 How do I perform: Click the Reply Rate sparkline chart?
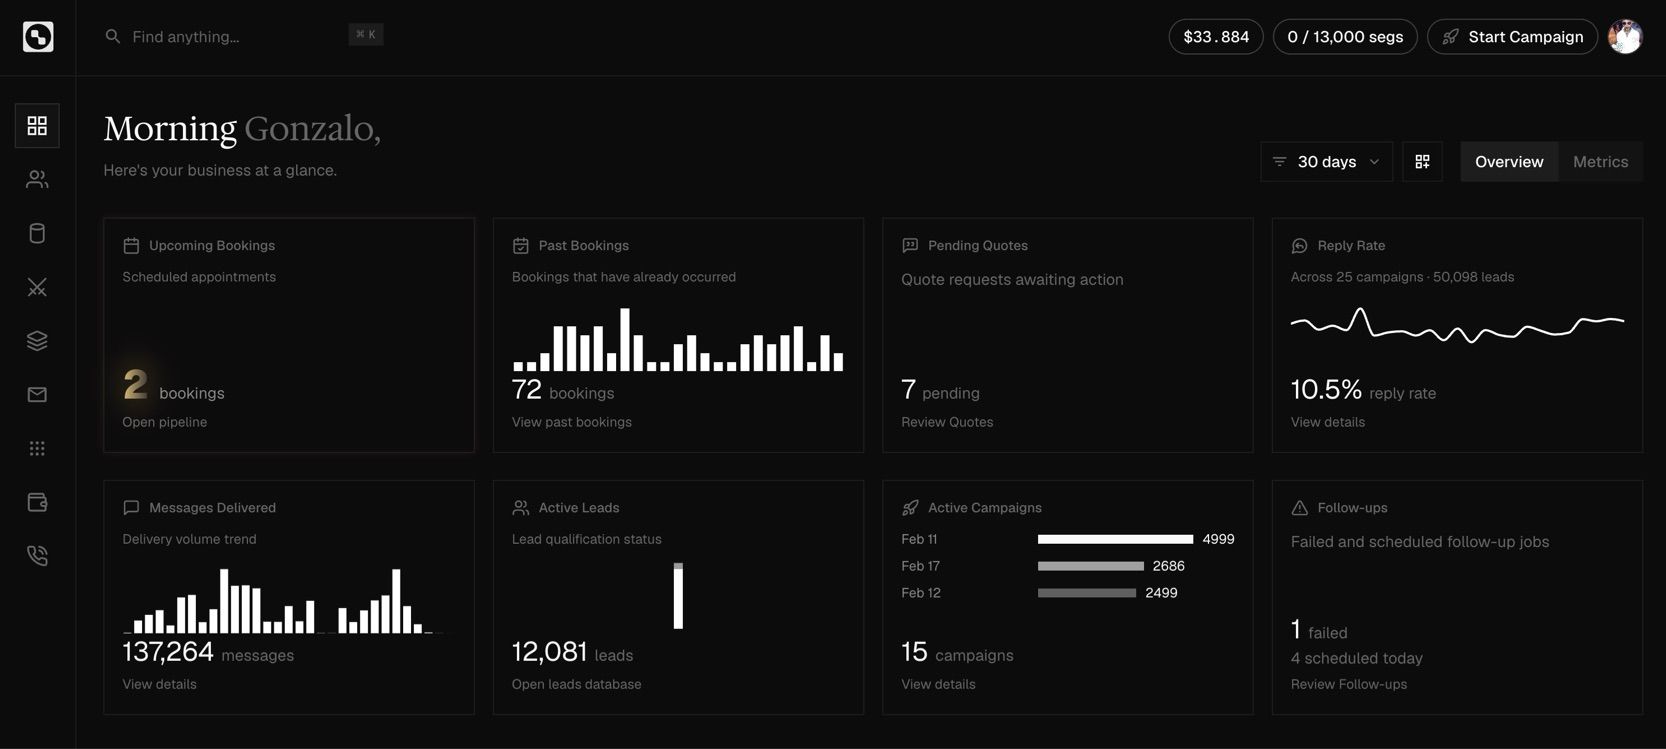point(1457,325)
